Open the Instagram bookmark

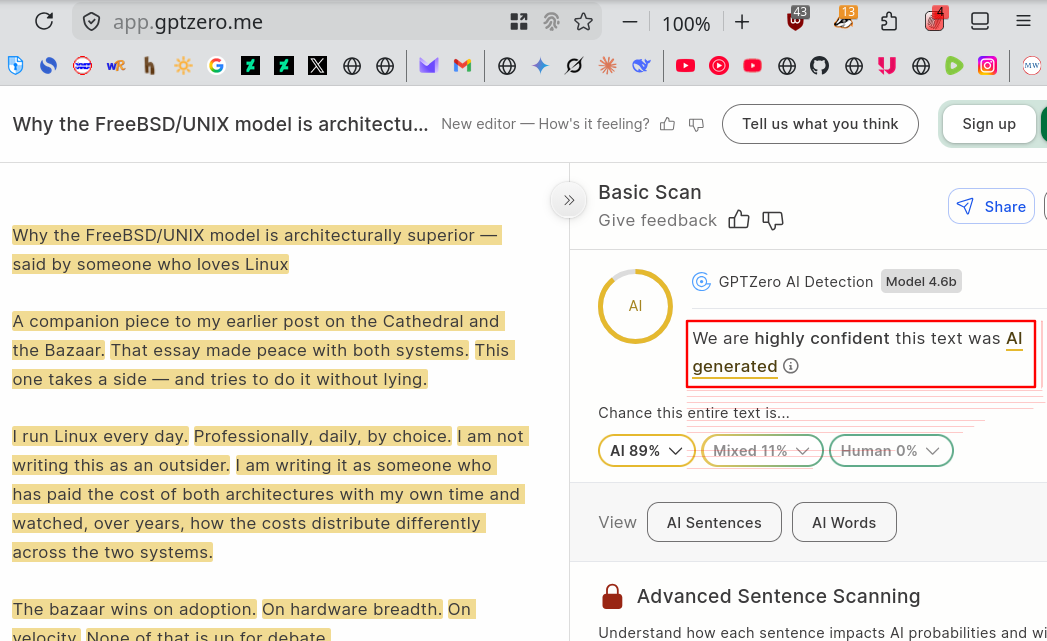(x=988, y=65)
